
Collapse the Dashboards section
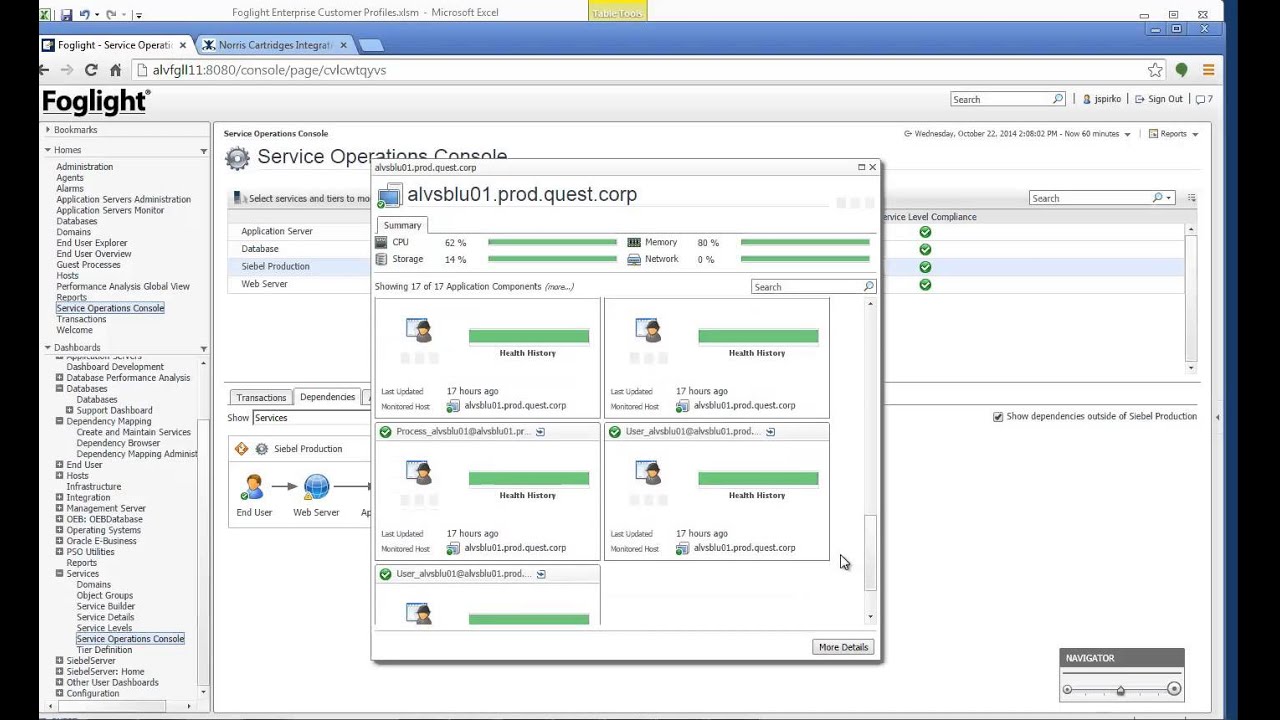47,348
